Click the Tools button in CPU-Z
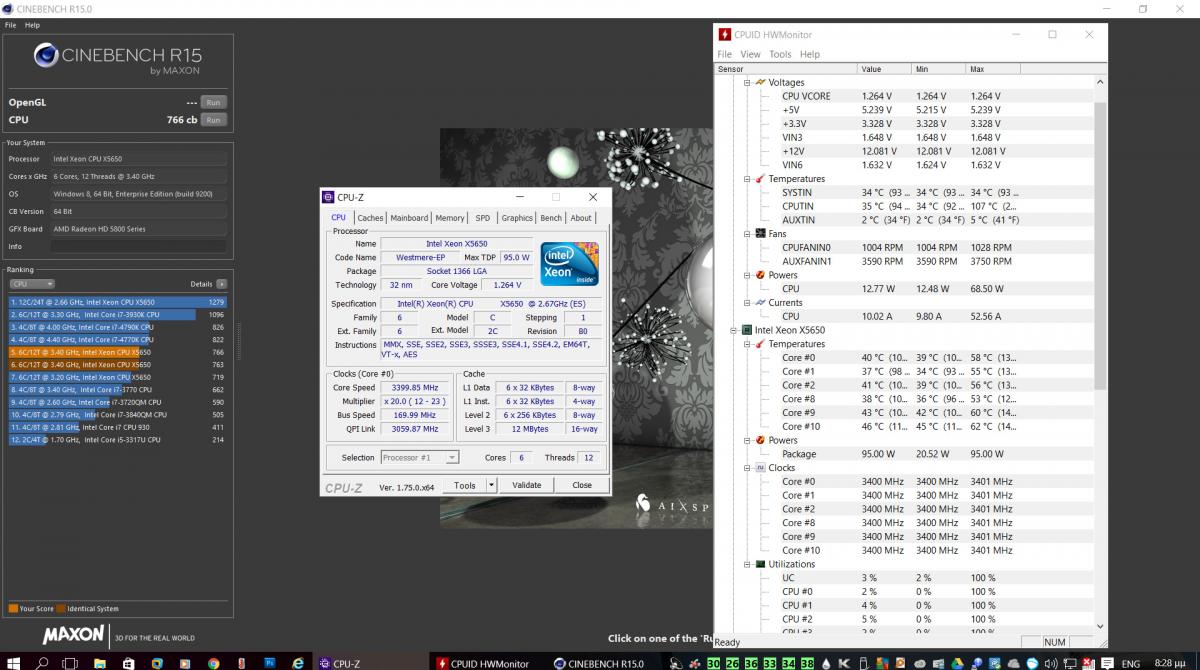The image size is (1200, 670). 465,485
